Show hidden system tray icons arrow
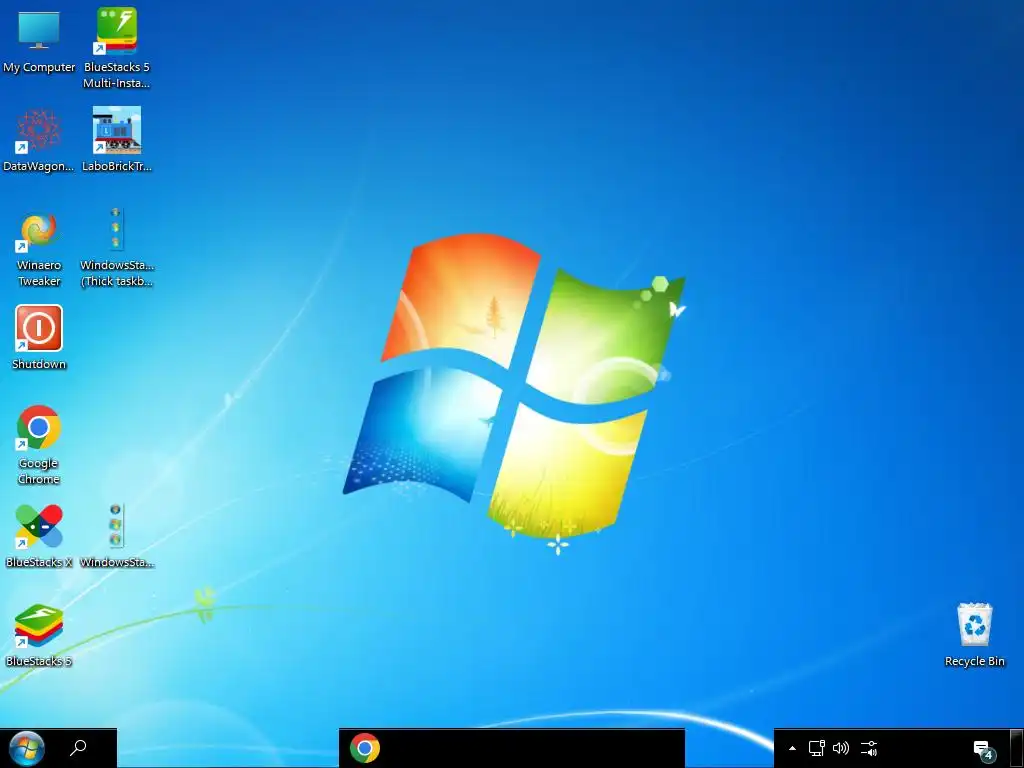The image size is (1024, 768). tap(792, 748)
